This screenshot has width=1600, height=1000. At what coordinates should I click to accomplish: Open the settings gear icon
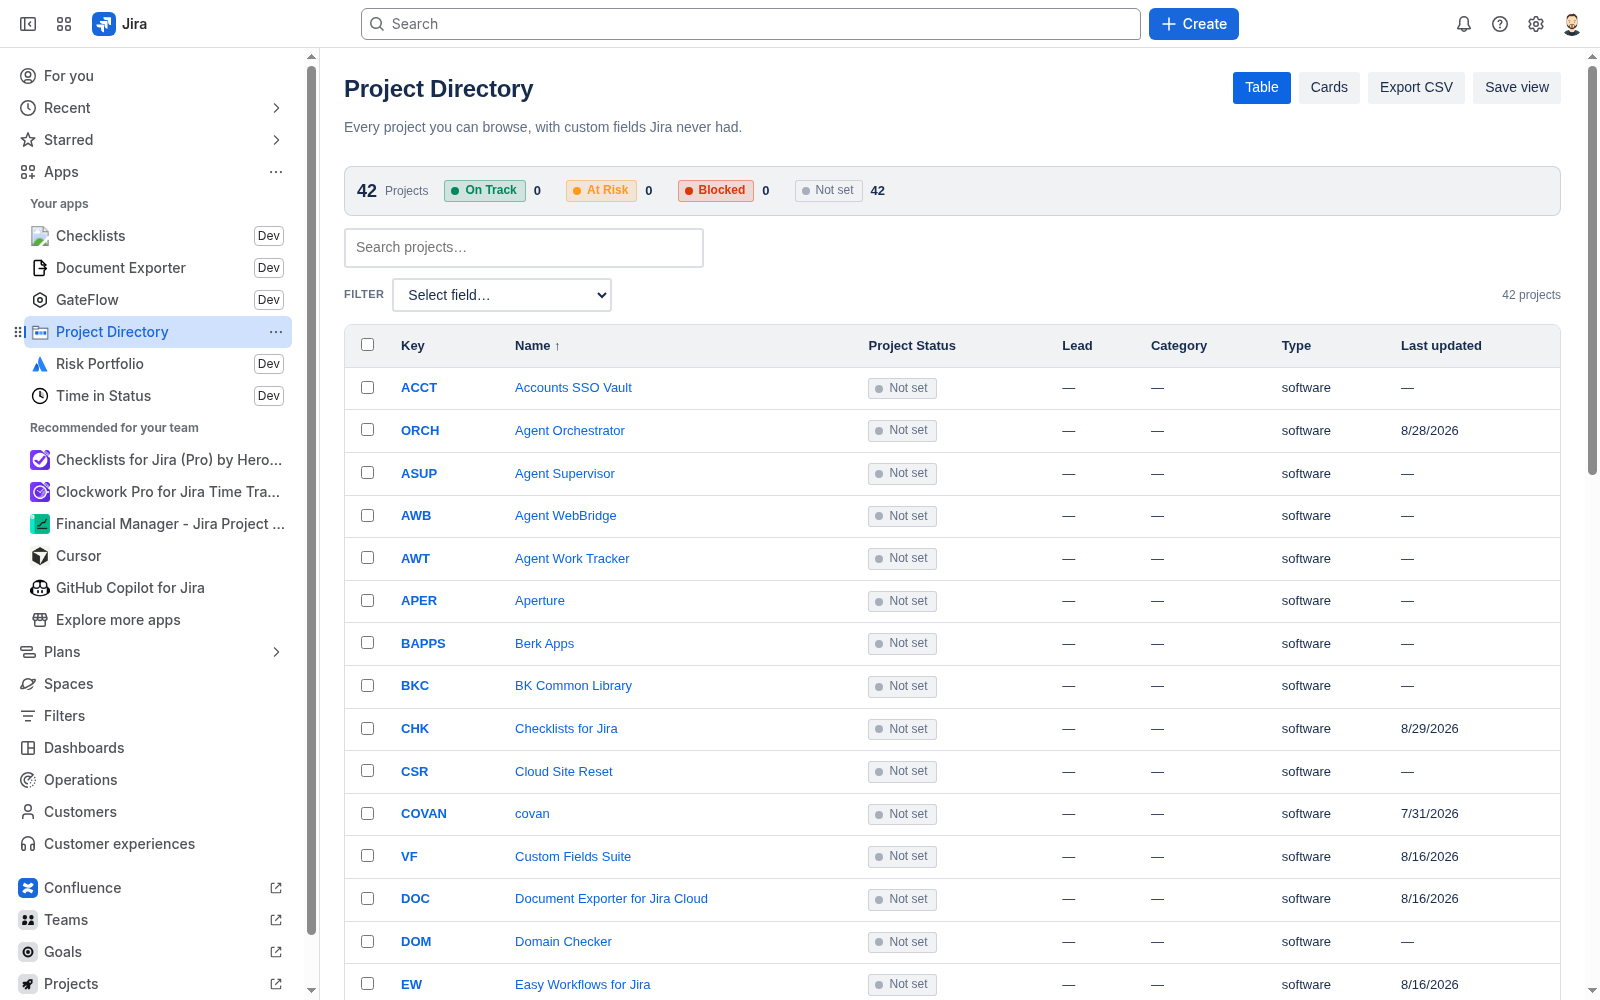[x=1536, y=24]
